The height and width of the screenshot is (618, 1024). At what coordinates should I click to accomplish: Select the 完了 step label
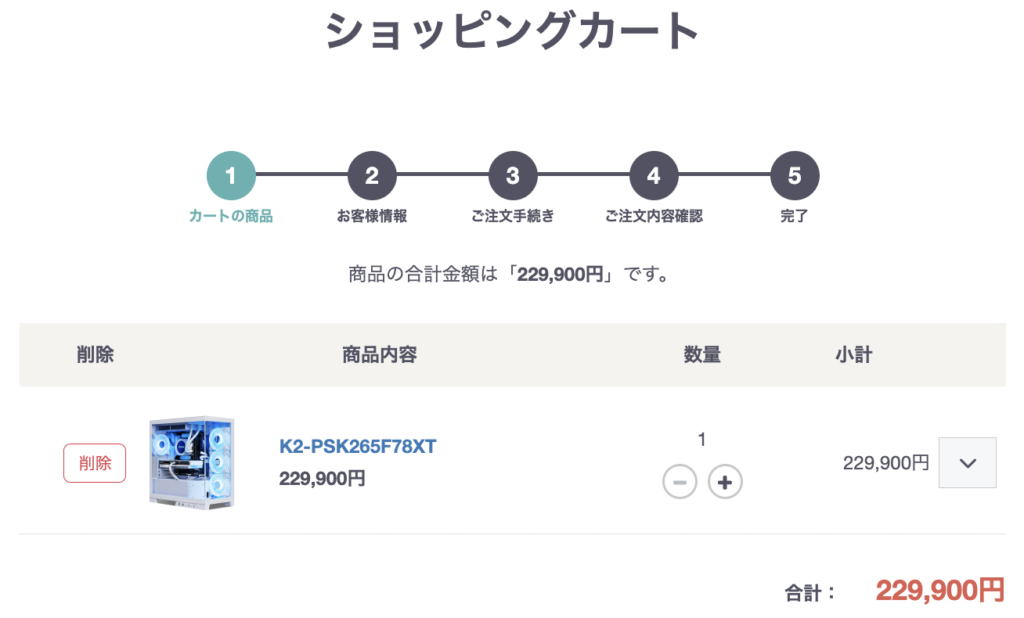click(794, 216)
